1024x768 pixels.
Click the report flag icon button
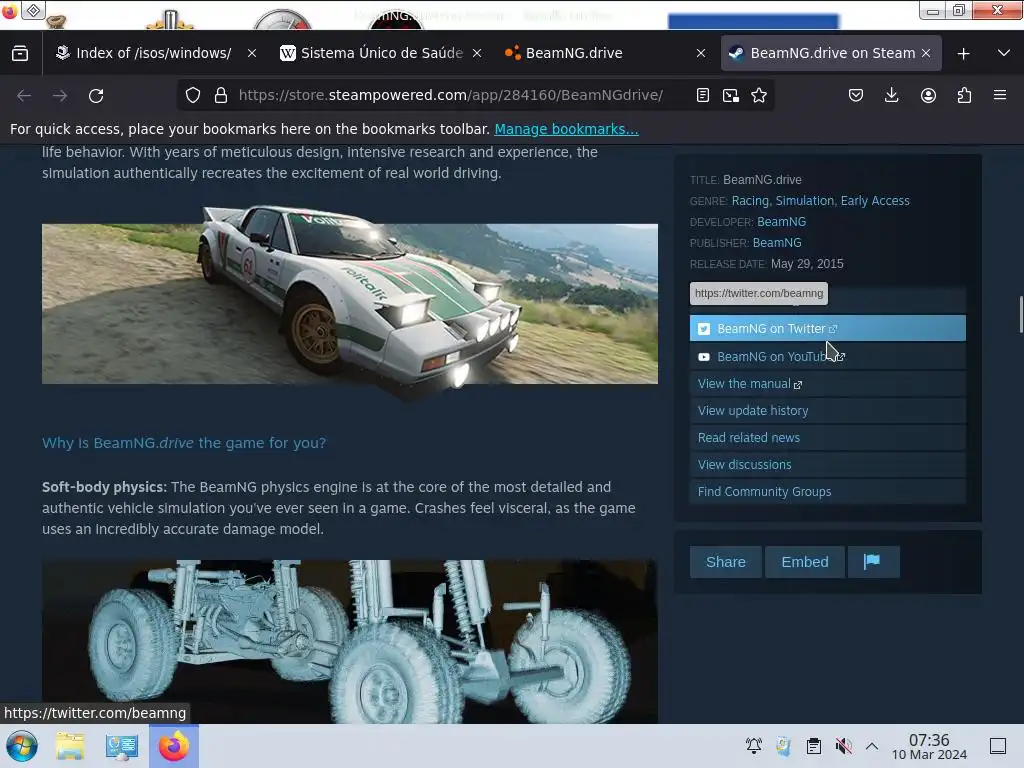tap(873, 562)
